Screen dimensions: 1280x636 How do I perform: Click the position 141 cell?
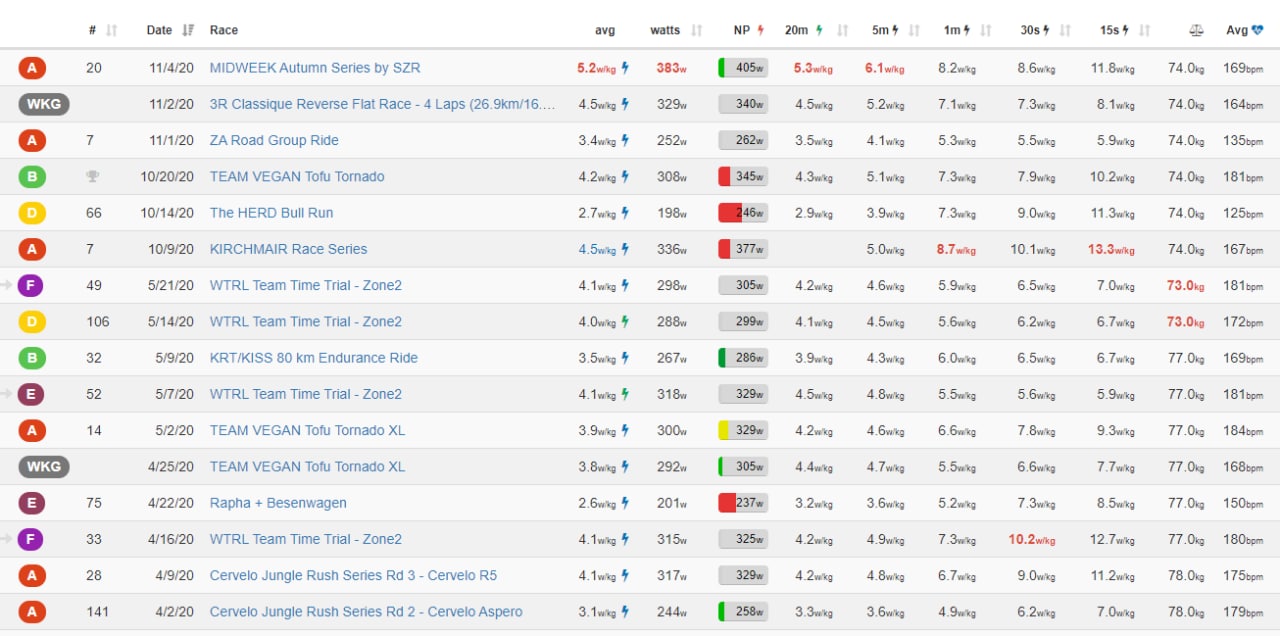click(98, 612)
